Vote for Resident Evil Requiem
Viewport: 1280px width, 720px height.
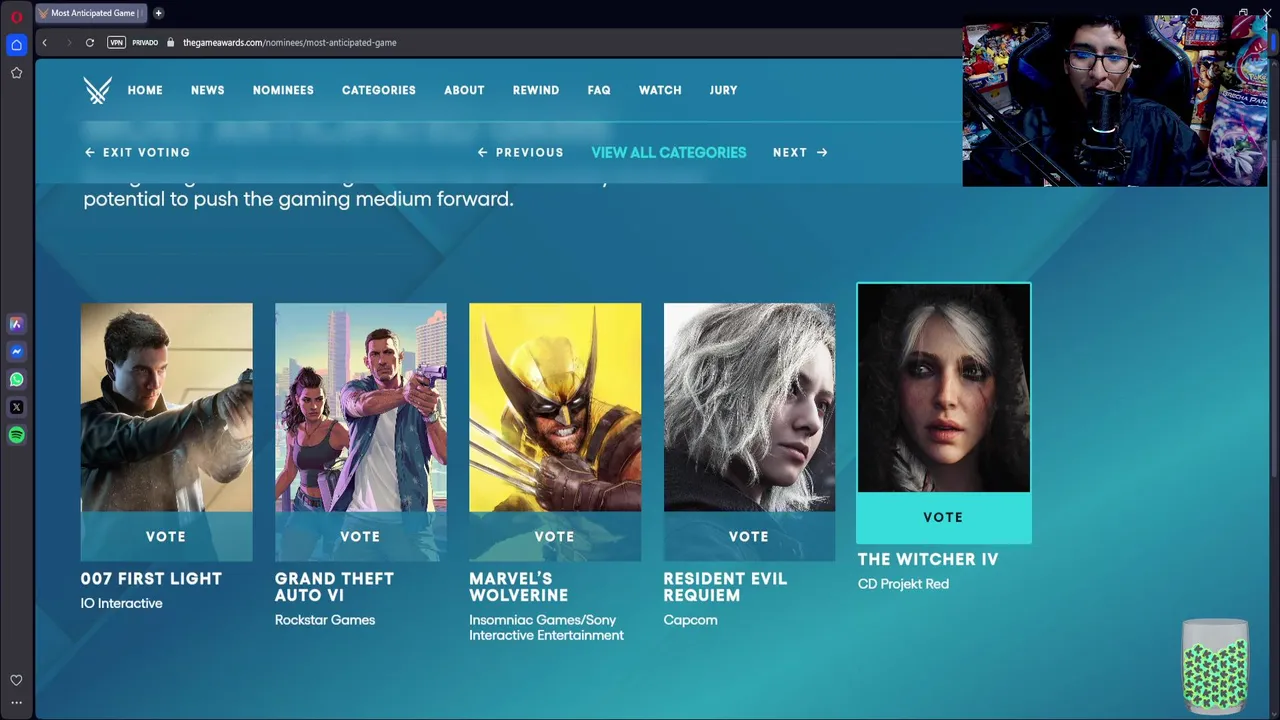(749, 537)
